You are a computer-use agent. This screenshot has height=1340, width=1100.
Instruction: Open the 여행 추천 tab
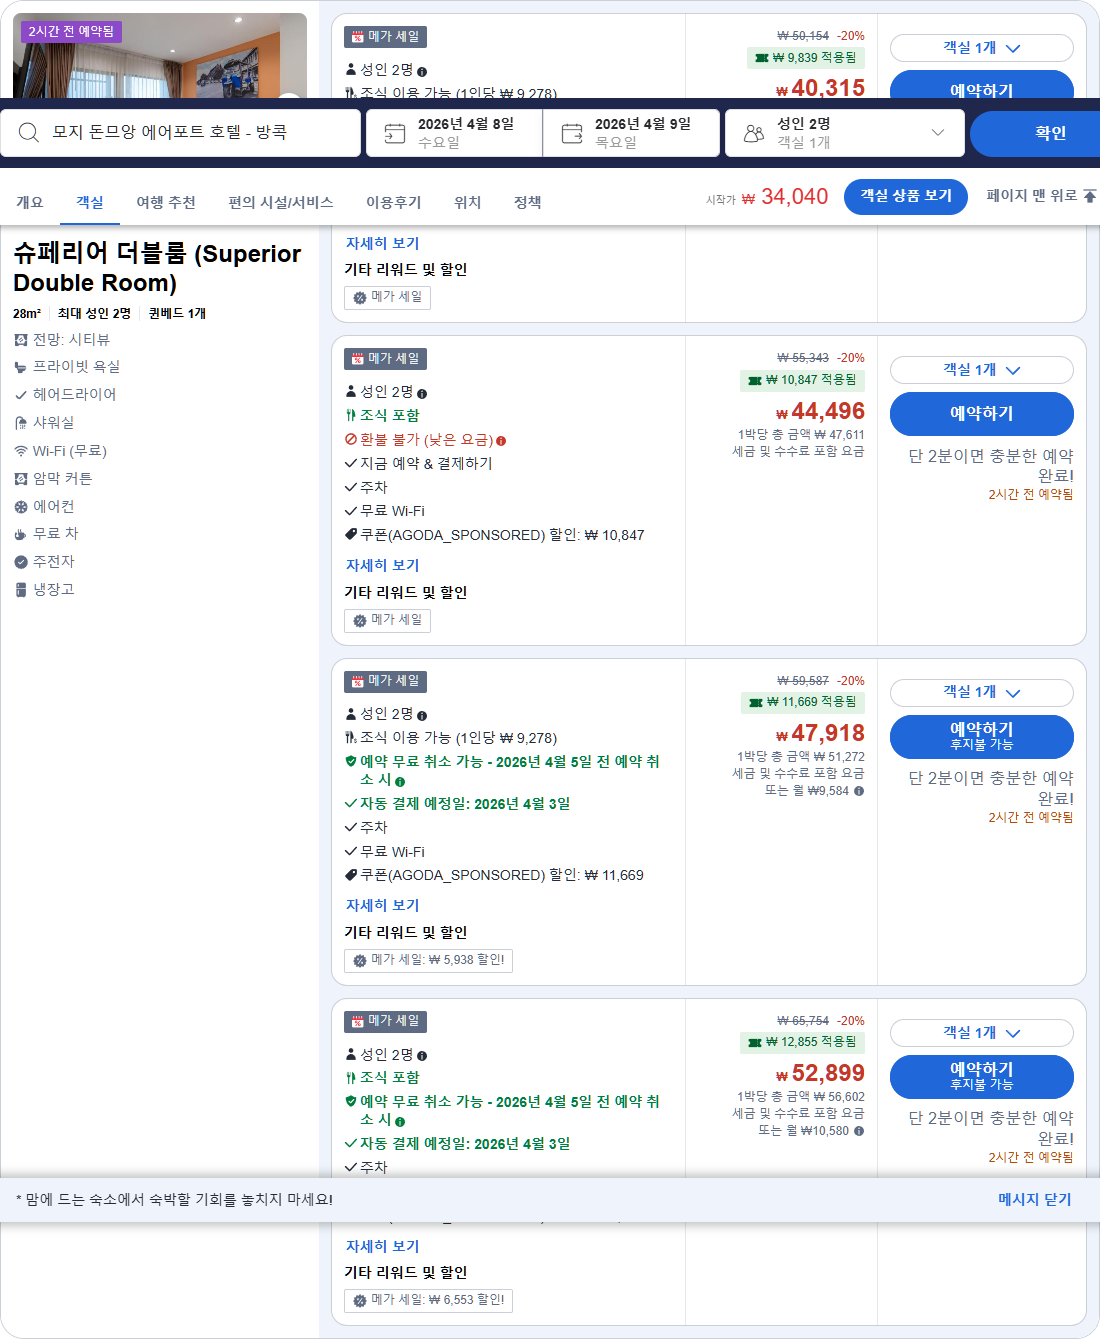click(166, 202)
